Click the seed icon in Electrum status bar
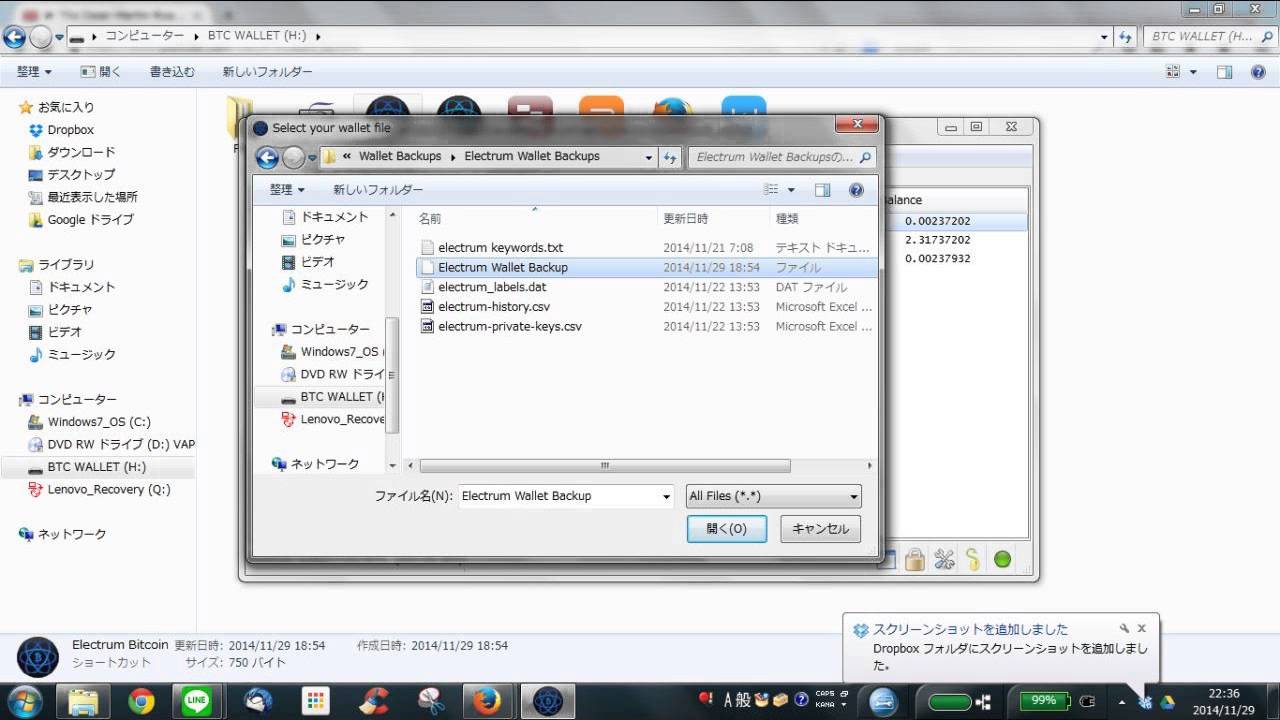 [x=973, y=559]
